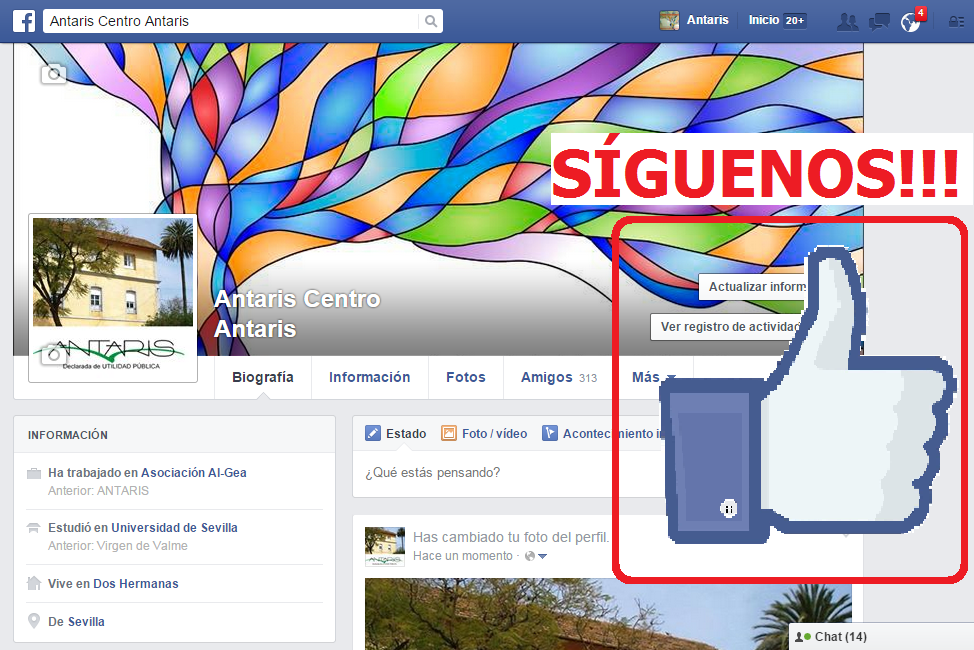The width and height of the screenshot is (974, 650).
Task: Click house icon beside Vive en
Action: pyautogui.click(x=34, y=583)
